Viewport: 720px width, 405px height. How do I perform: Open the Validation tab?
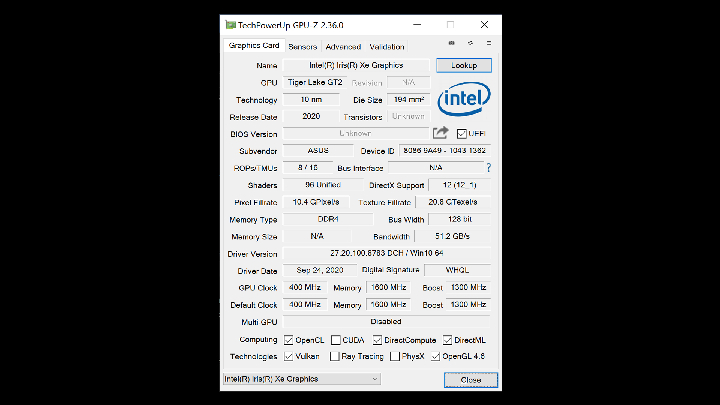point(387,47)
